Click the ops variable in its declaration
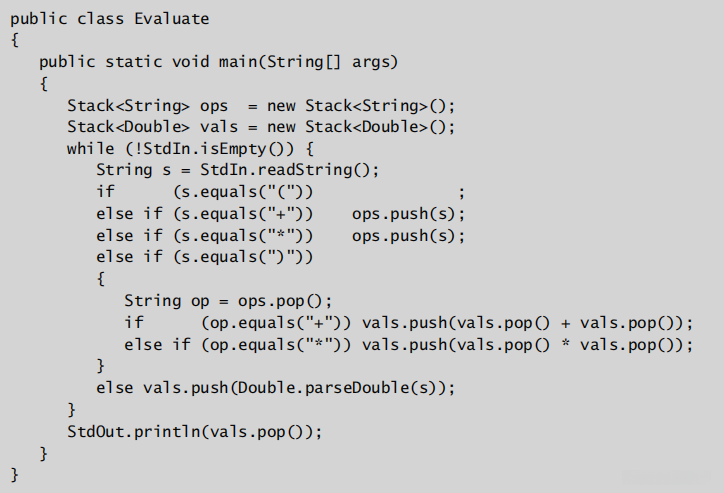 214,105
